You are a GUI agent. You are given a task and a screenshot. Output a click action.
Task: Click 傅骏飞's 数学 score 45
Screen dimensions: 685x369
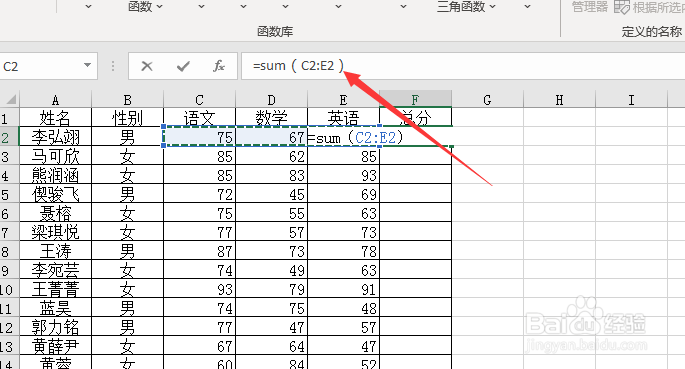pos(271,194)
